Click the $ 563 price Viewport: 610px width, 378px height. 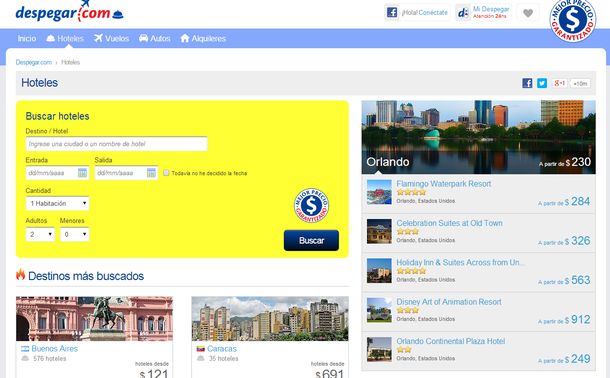point(577,280)
